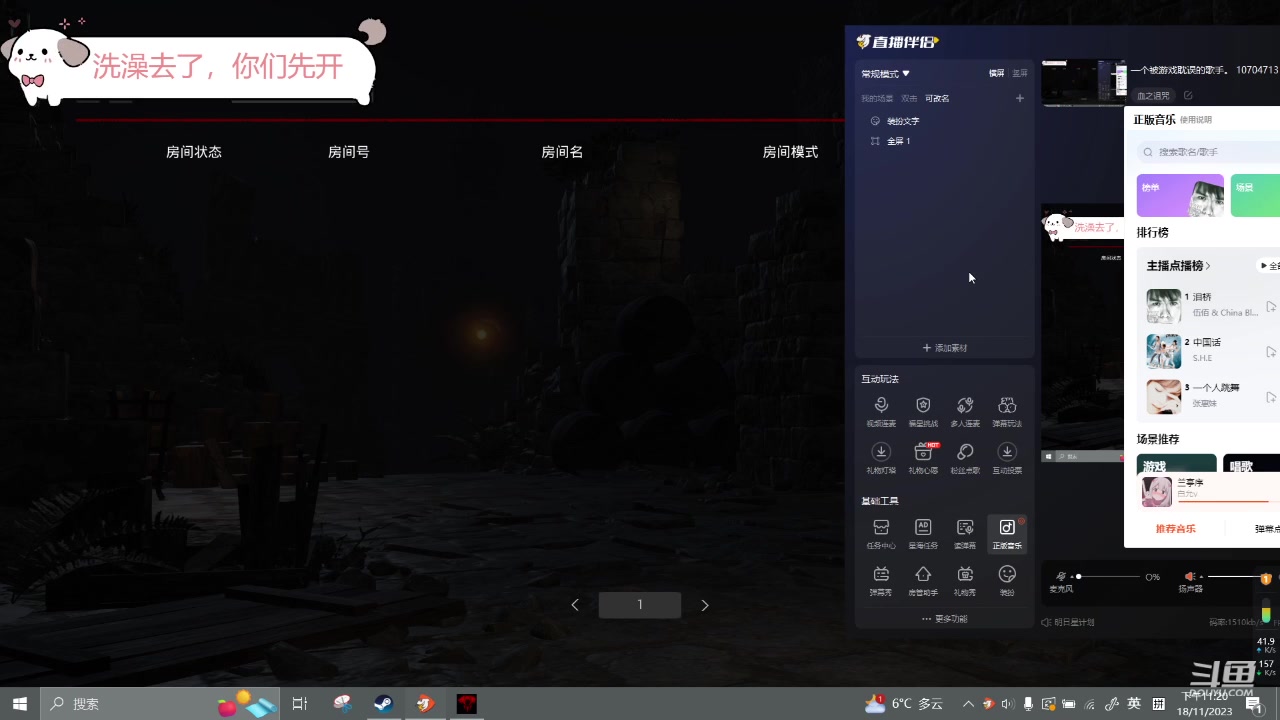
Task: Open 礼物秀 gift show tool
Action: pos(965,580)
